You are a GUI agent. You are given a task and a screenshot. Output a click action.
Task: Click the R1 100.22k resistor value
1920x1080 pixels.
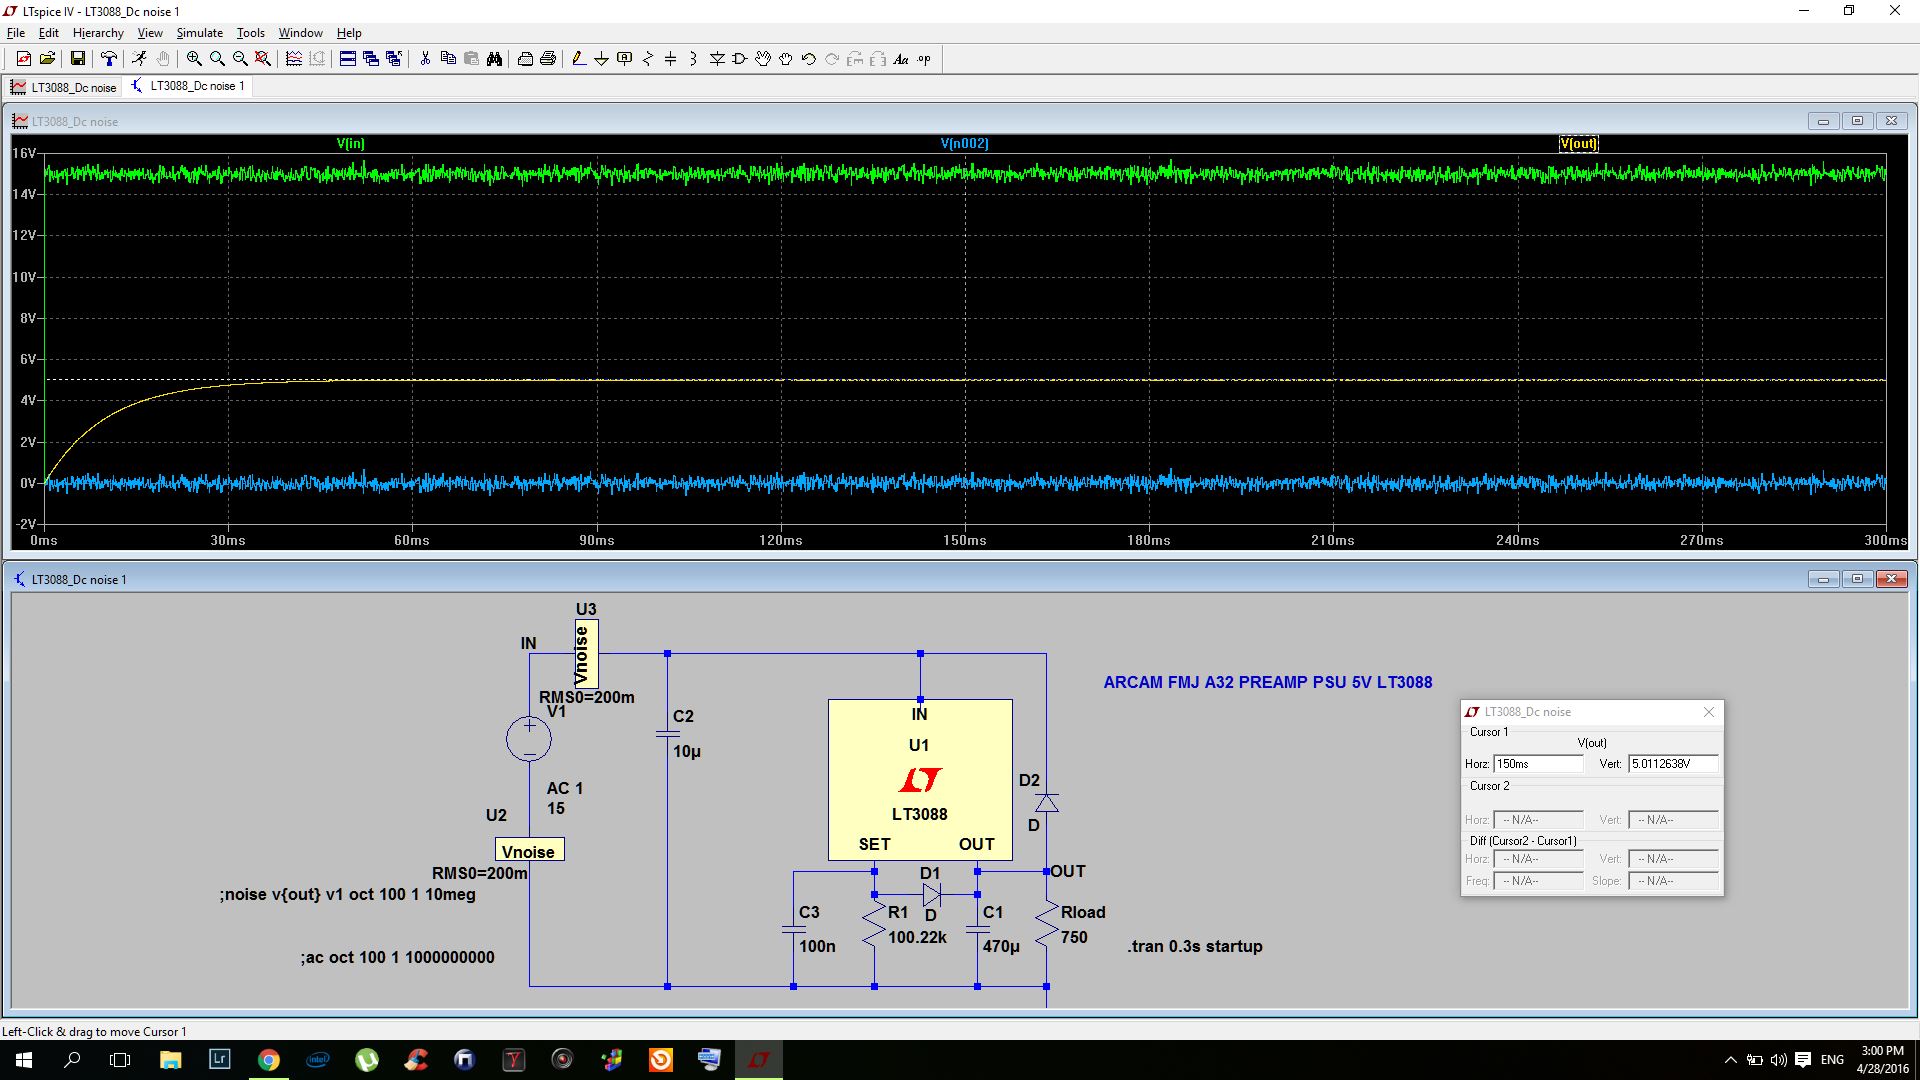(x=917, y=937)
